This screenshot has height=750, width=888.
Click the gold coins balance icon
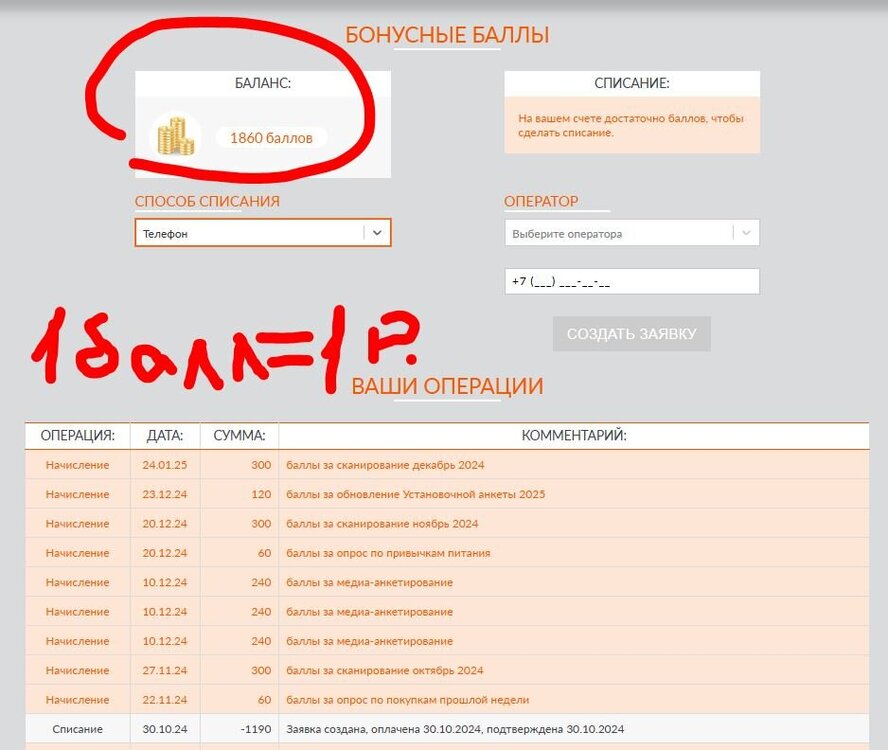tap(176, 137)
